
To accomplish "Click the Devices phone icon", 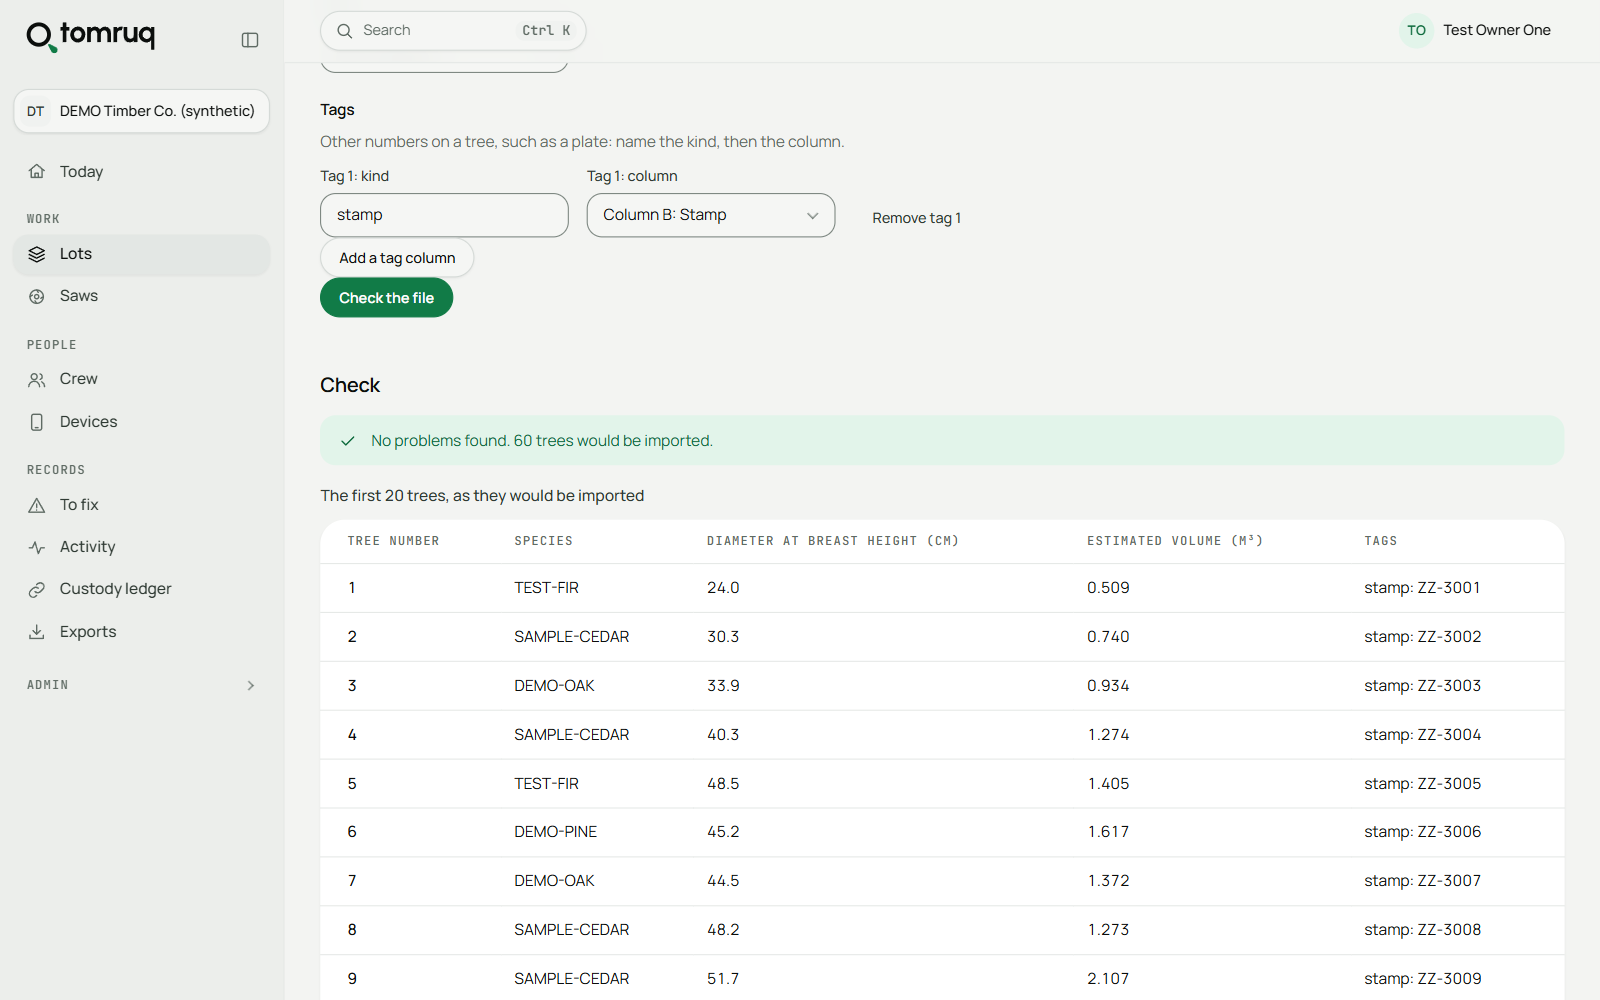I will coord(37,422).
